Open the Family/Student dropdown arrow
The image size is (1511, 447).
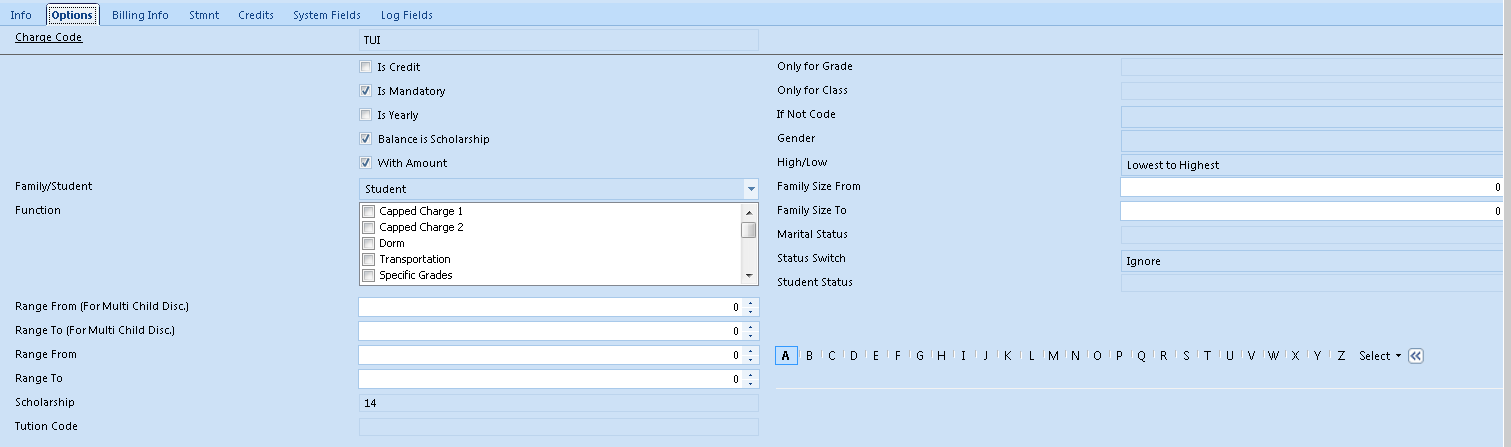point(750,189)
